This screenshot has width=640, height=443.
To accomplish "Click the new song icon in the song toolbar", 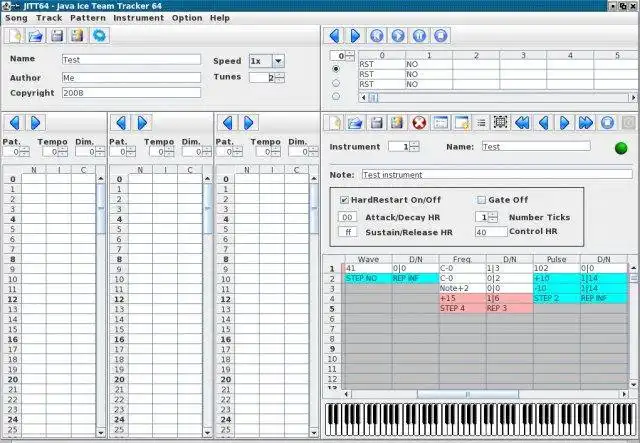I will (15, 36).
